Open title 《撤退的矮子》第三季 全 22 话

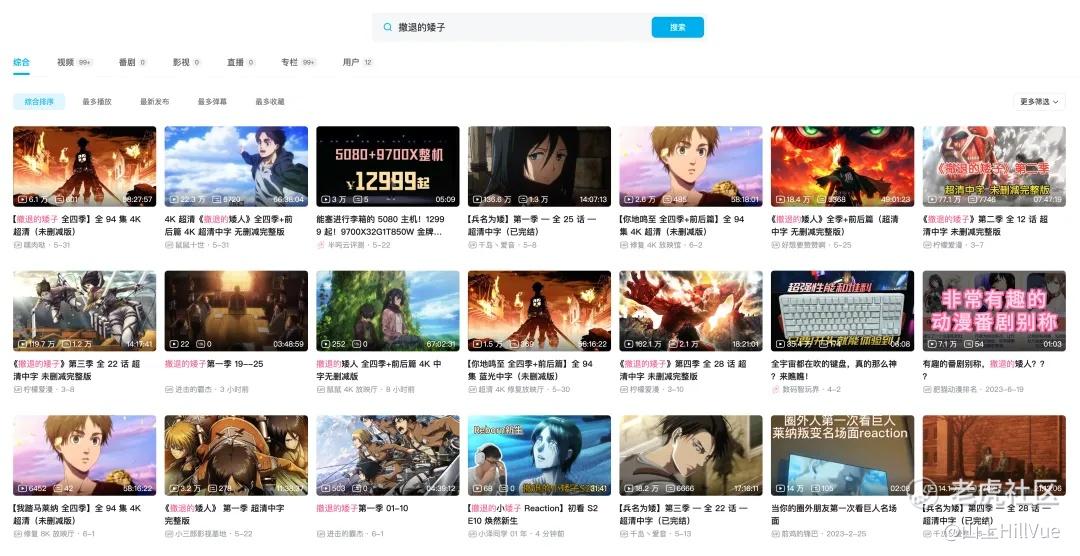coord(76,370)
